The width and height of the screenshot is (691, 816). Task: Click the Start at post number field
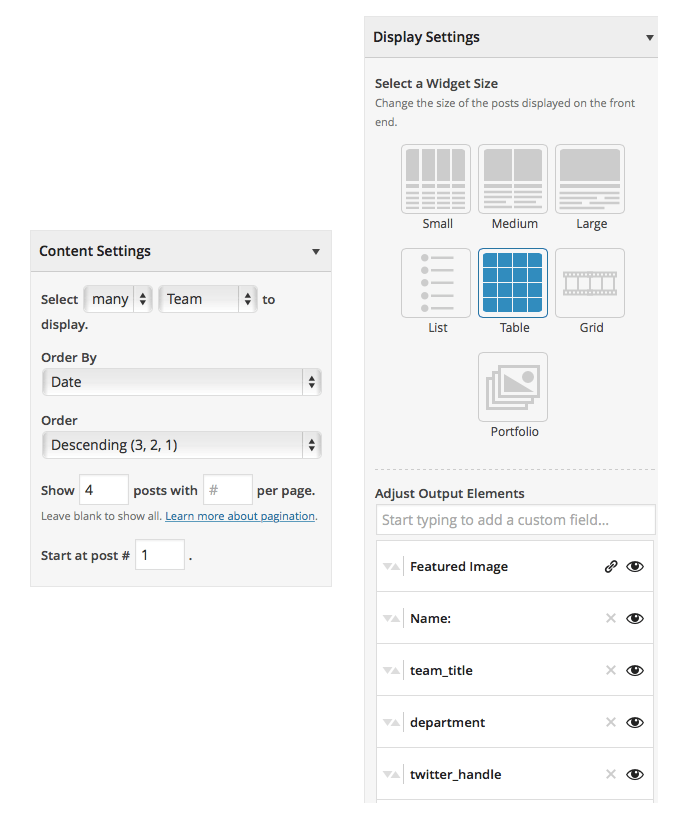point(160,555)
